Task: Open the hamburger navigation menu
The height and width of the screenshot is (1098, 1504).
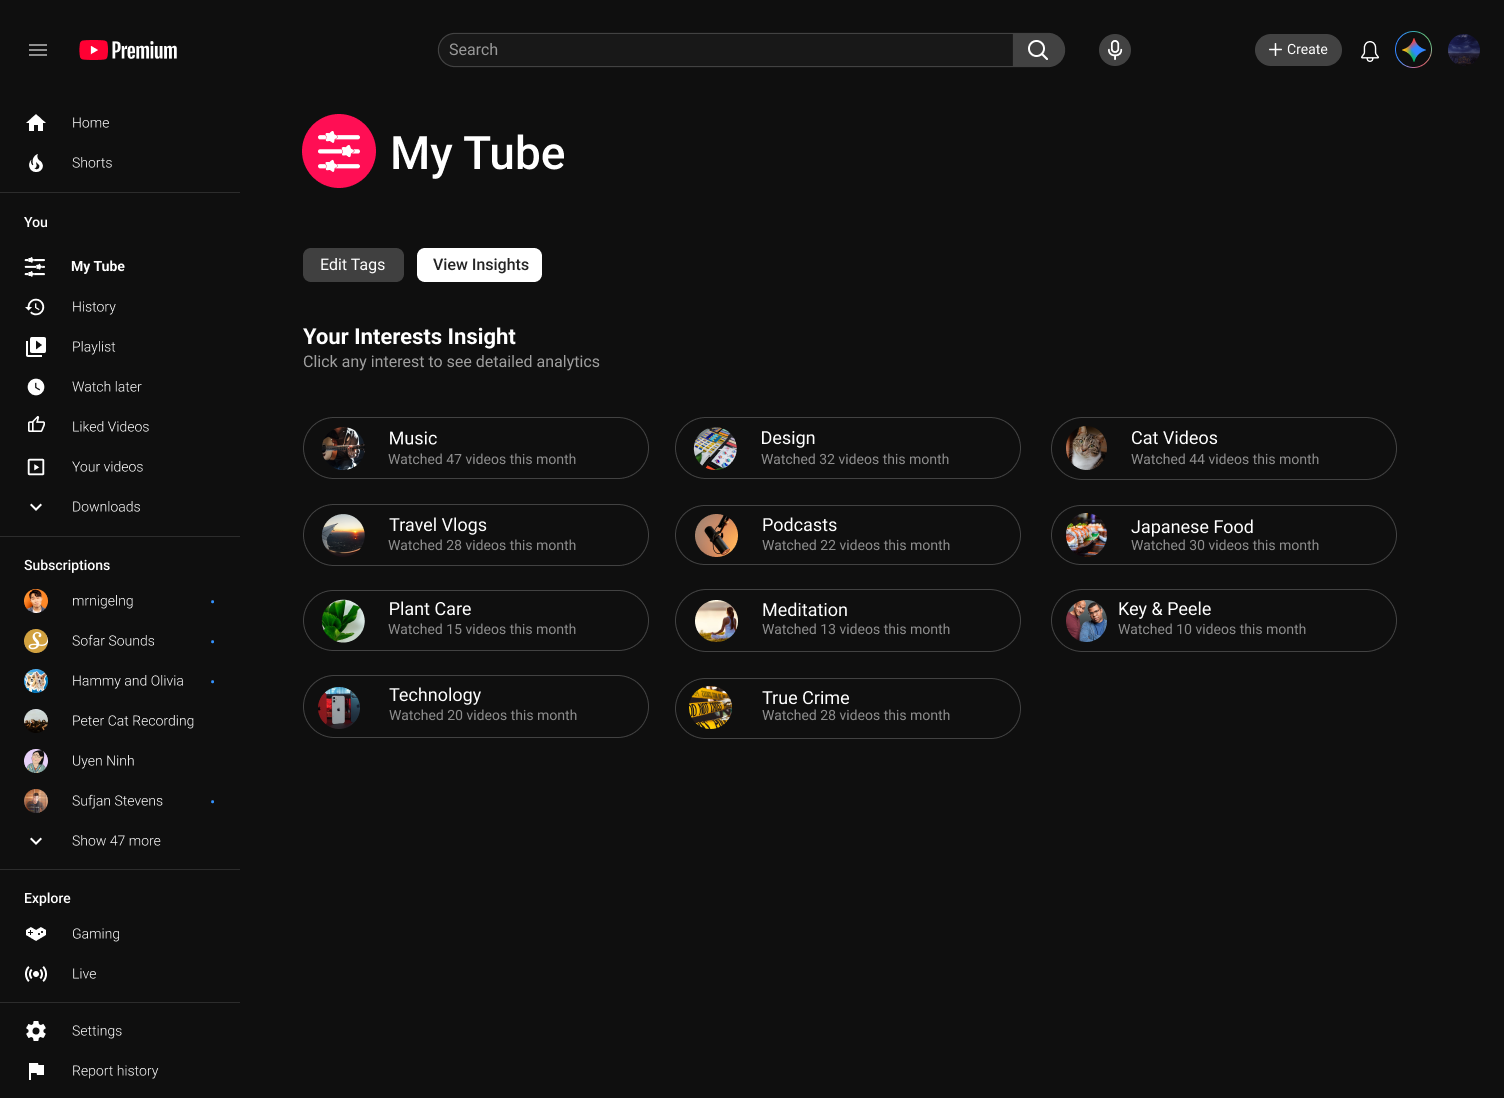Action: tap(38, 49)
